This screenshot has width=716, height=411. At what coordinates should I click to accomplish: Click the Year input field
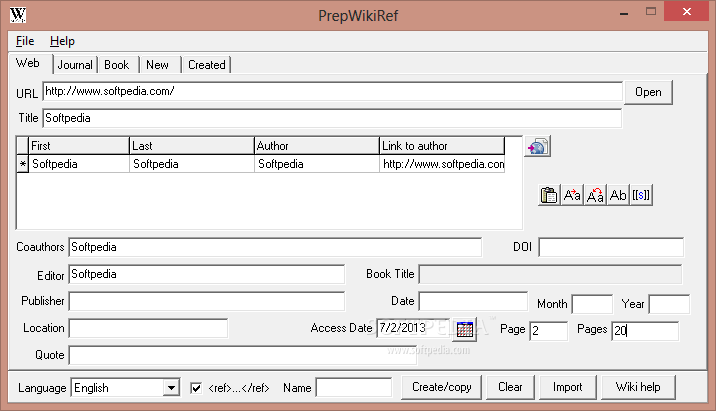pos(669,305)
